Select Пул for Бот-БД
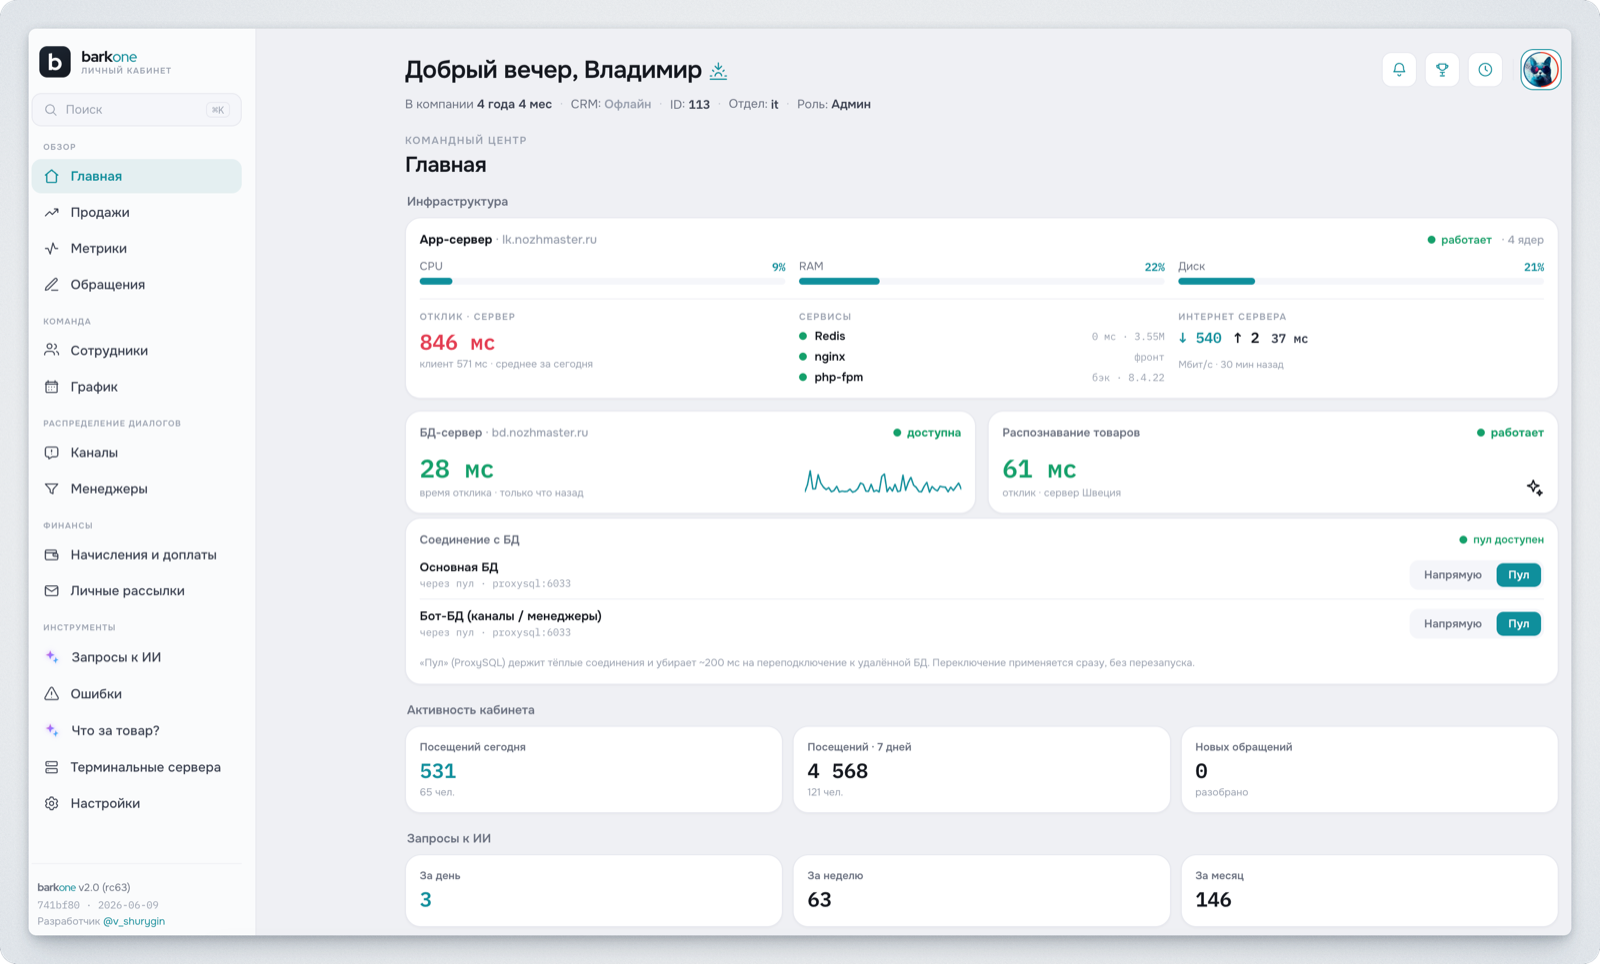Viewport: 1600px width, 964px height. 1518,624
